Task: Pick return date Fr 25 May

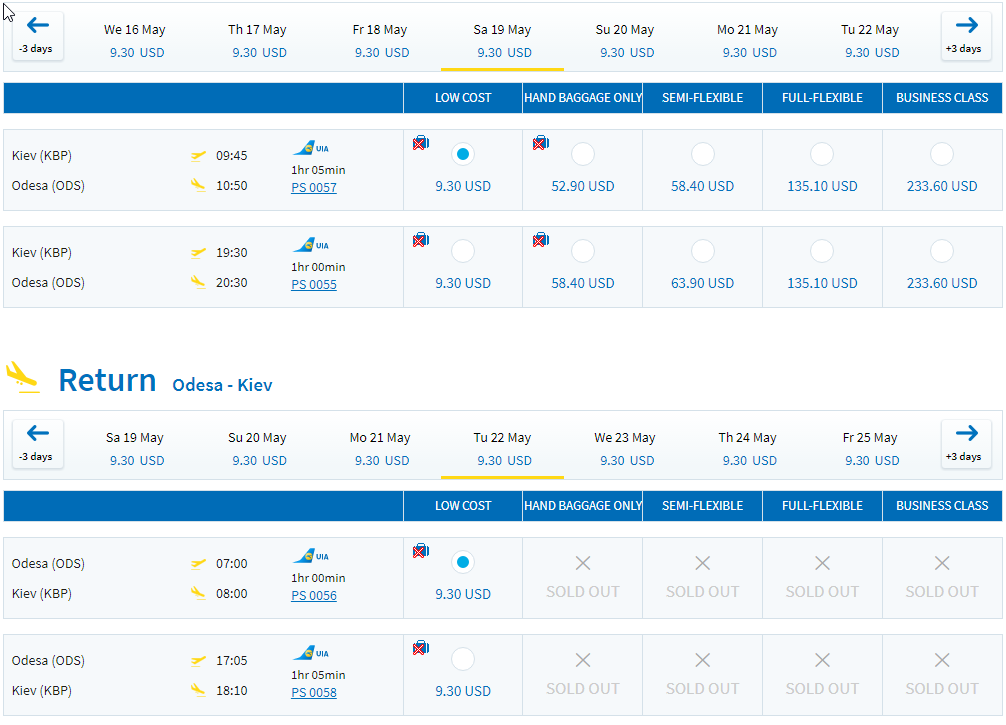Action: pos(870,448)
